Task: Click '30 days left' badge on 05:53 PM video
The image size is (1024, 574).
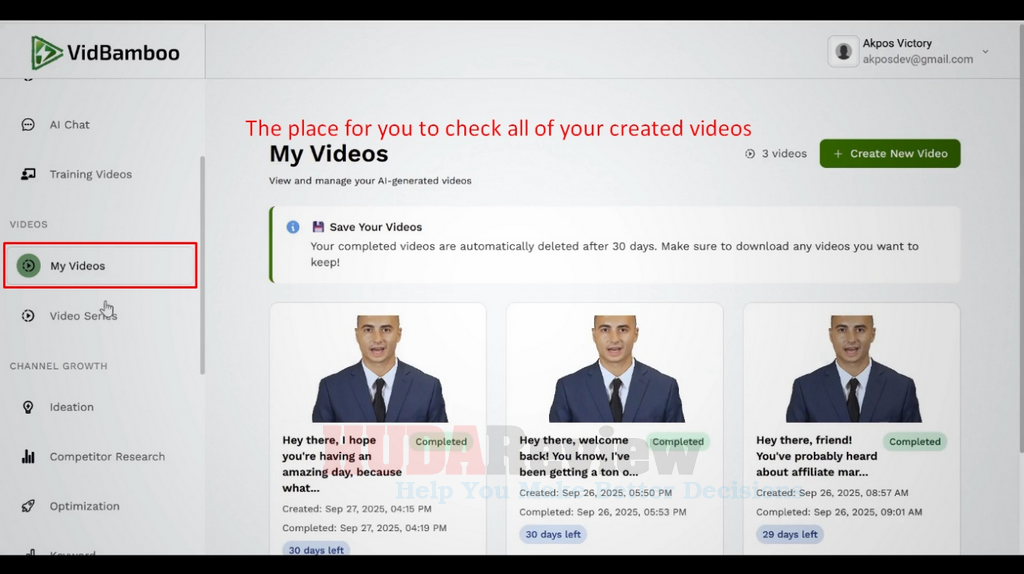Action: point(553,535)
